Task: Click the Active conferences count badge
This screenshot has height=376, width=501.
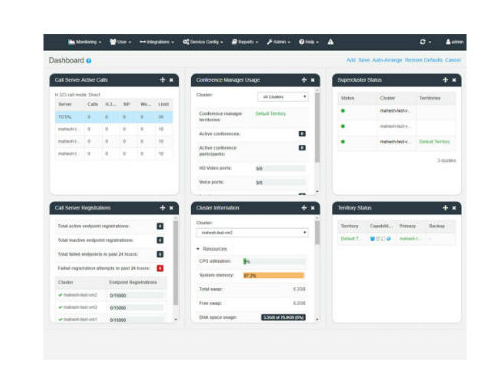Action: [302, 134]
